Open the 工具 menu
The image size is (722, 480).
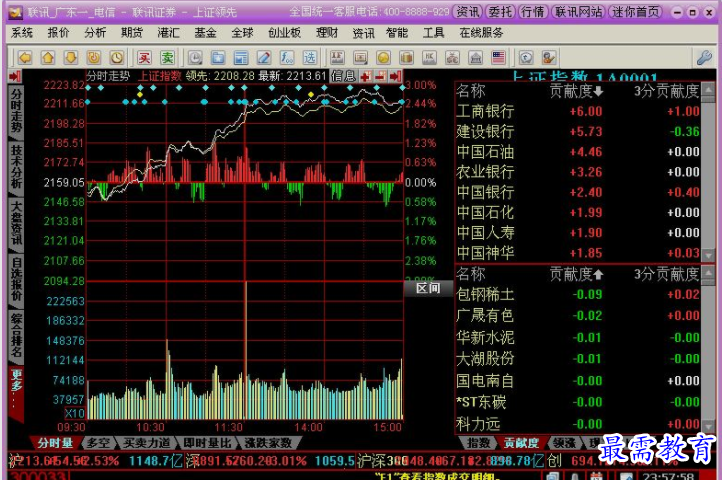tap(433, 33)
